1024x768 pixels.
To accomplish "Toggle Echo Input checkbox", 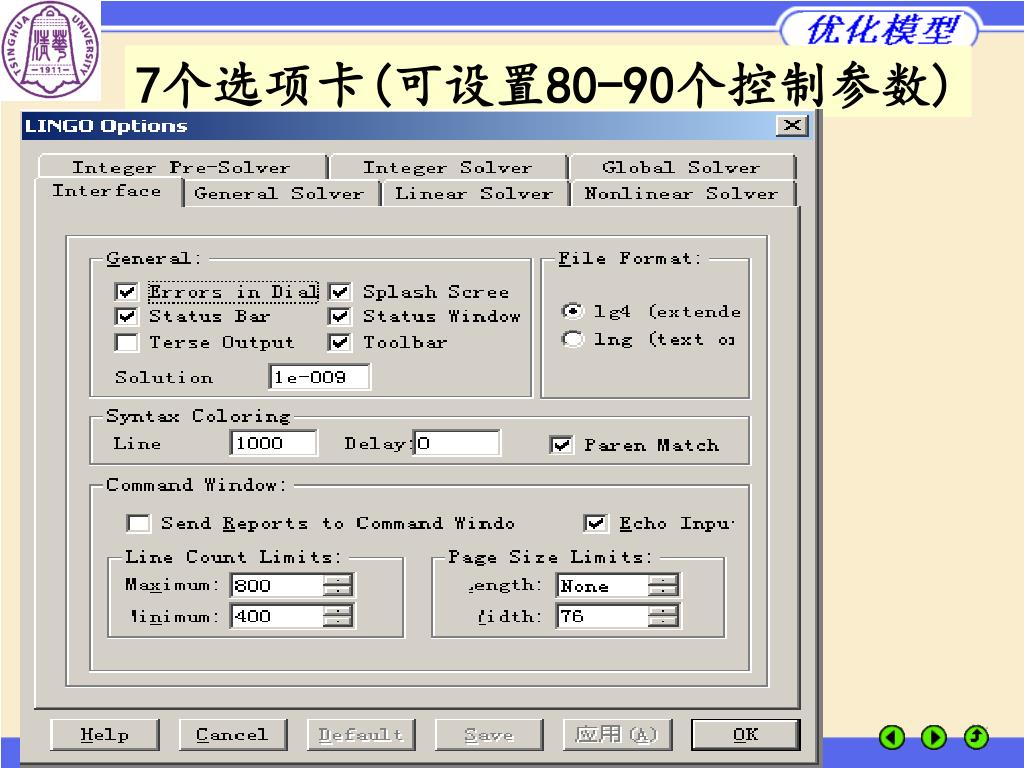I will [x=596, y=524].
